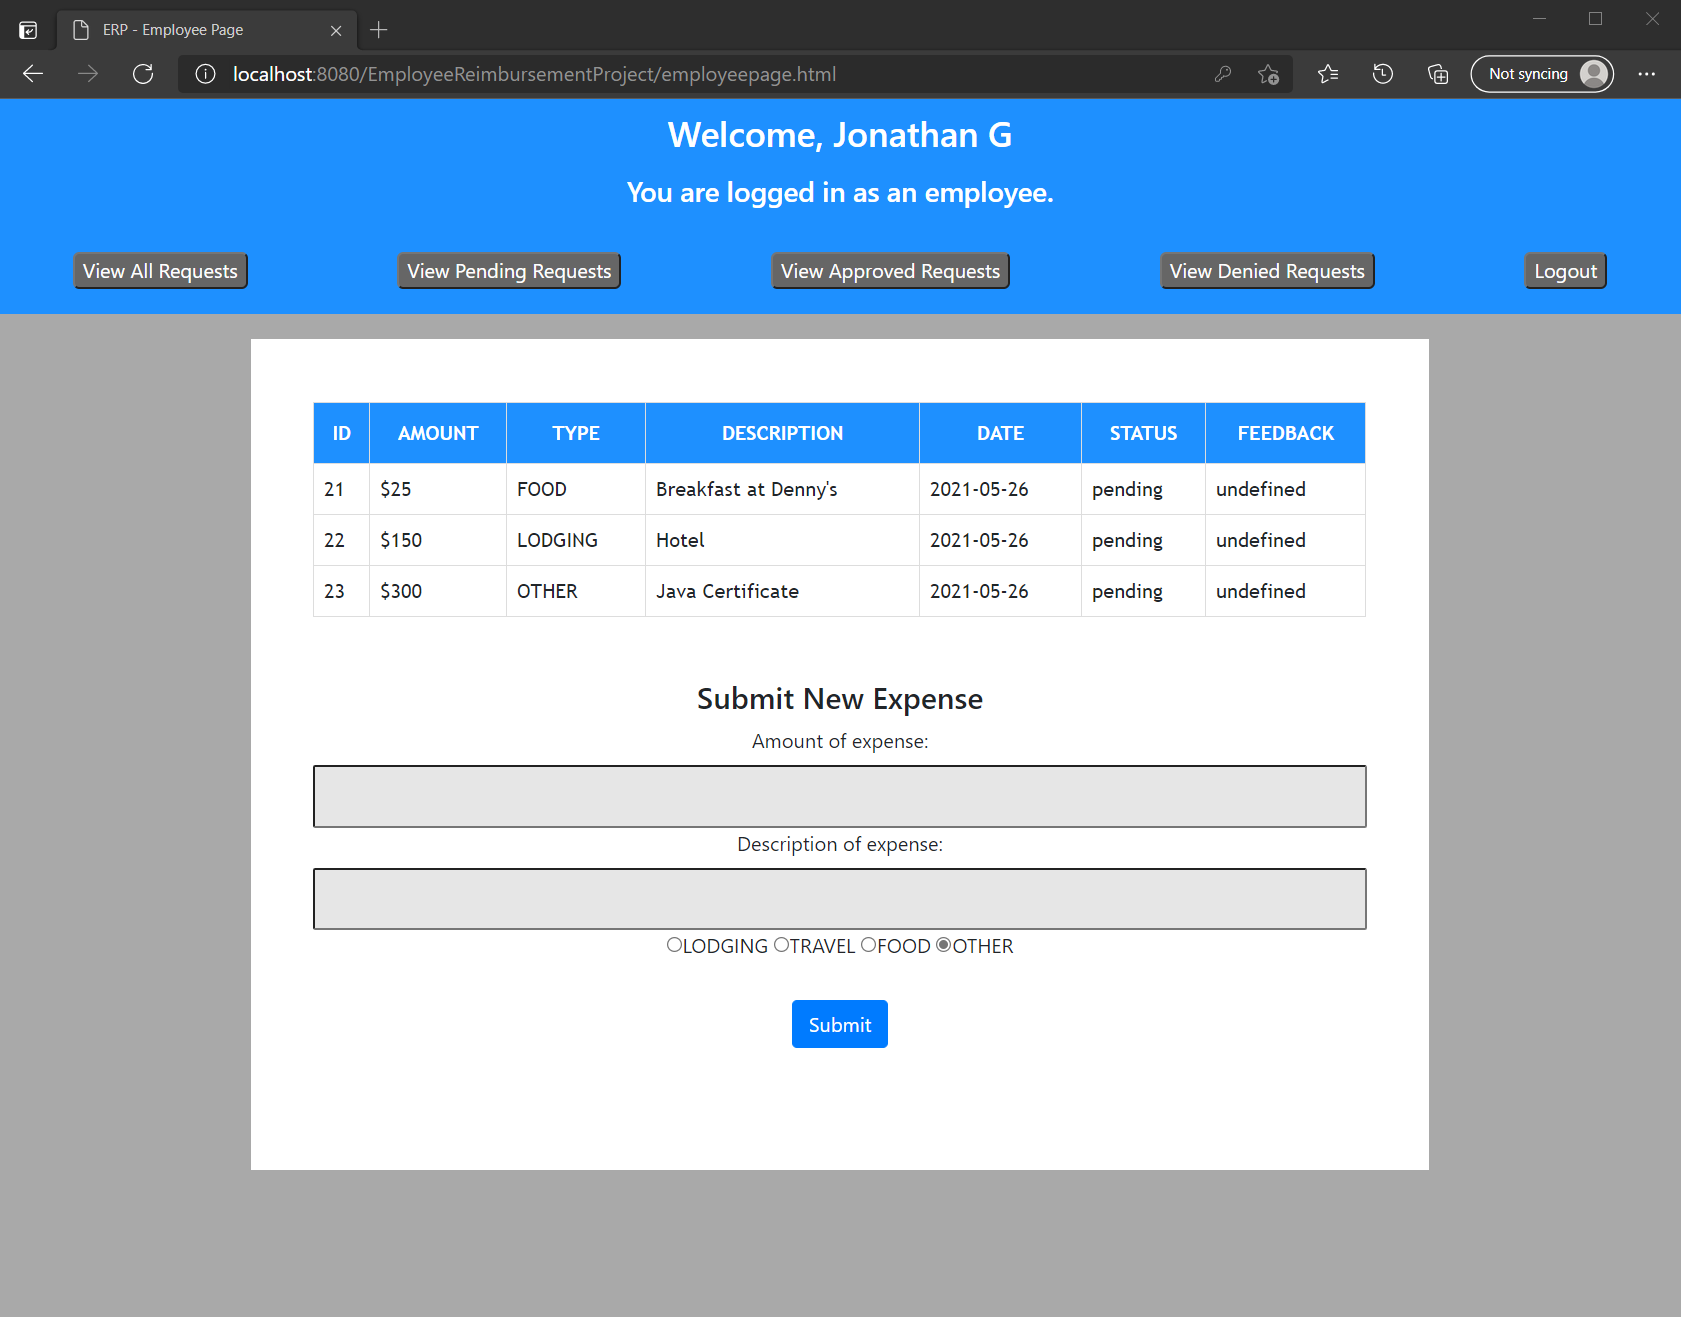Select the FOOD expense type
Screen dimensions: 1681x1317
pos(868,944)
